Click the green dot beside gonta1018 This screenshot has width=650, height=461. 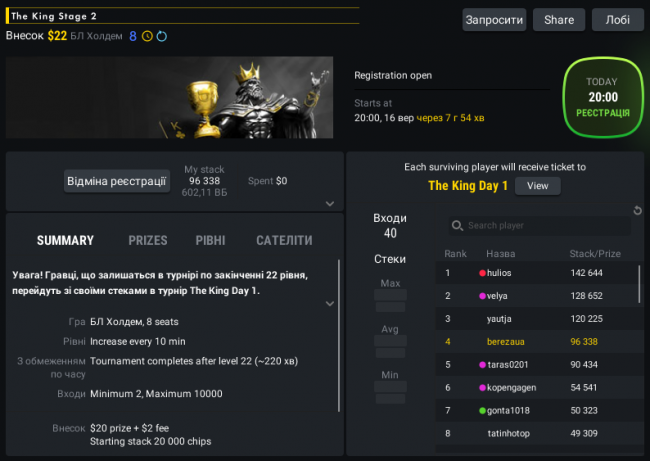[482, 410]
